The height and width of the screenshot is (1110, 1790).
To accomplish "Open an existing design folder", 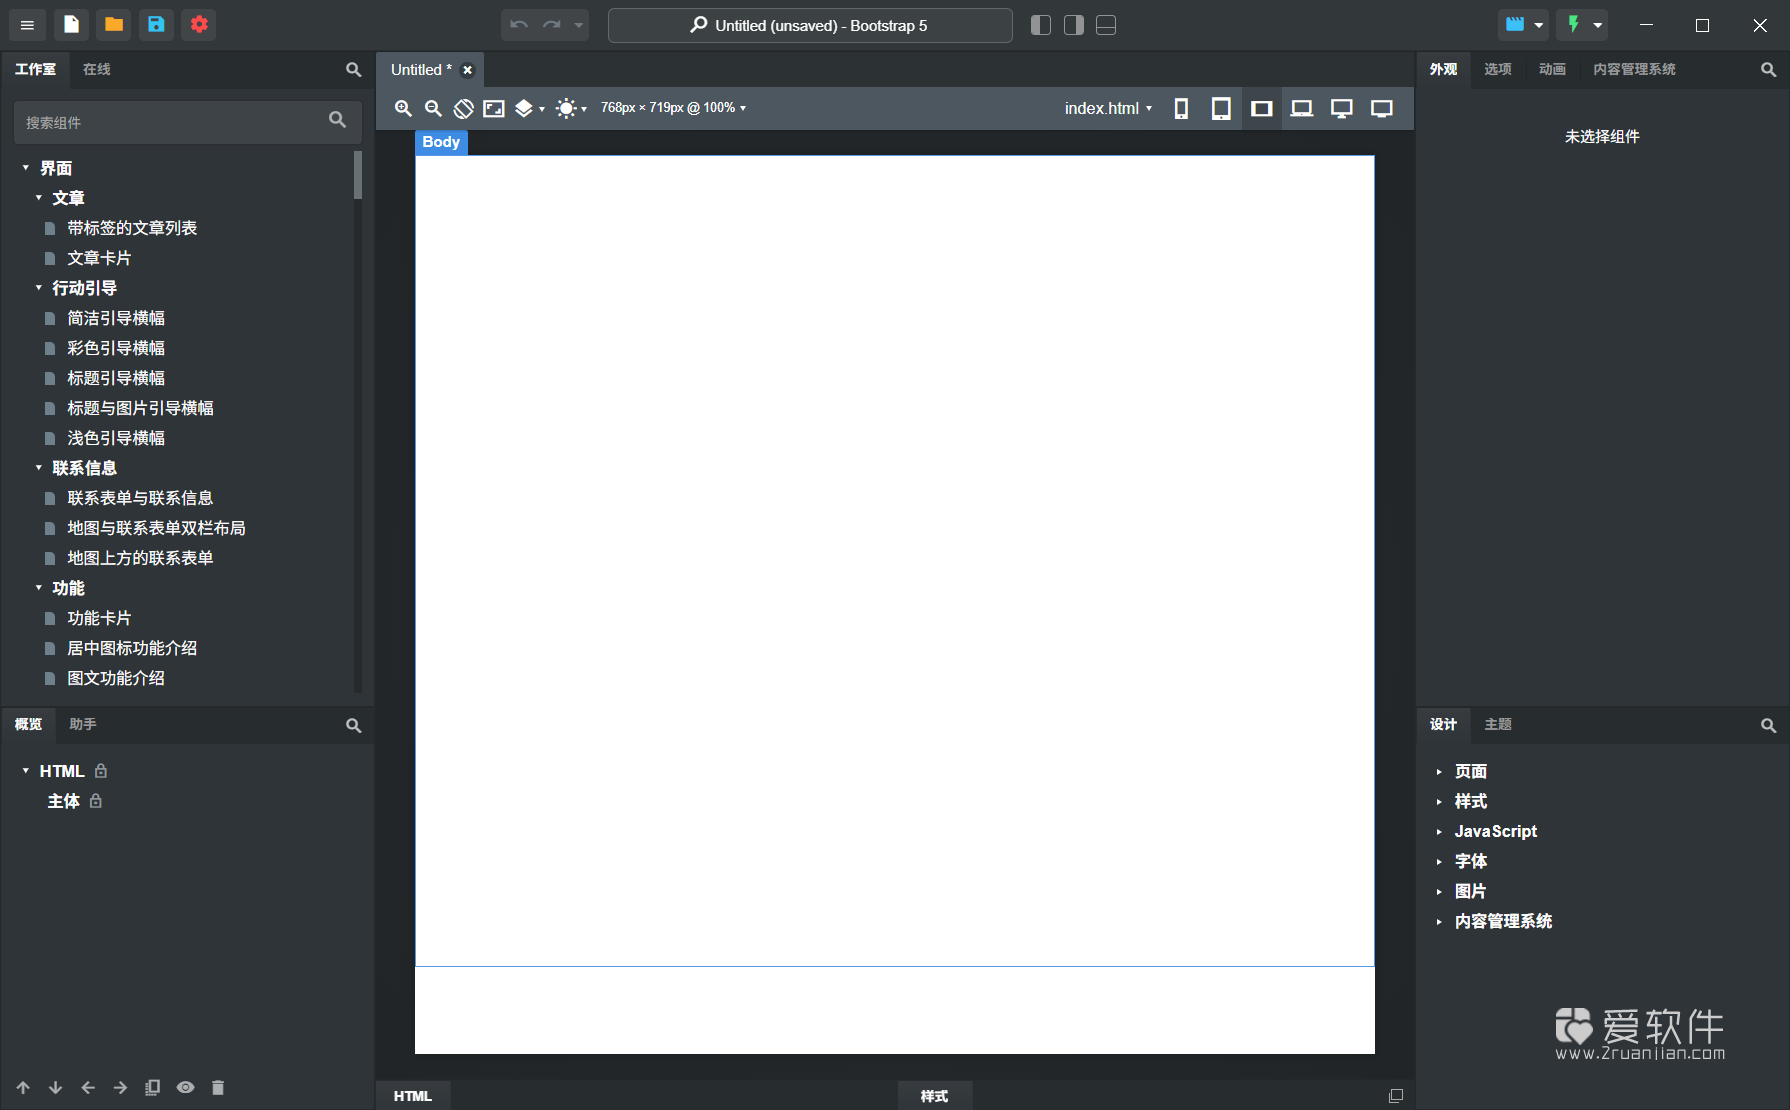I will [114, 25].
